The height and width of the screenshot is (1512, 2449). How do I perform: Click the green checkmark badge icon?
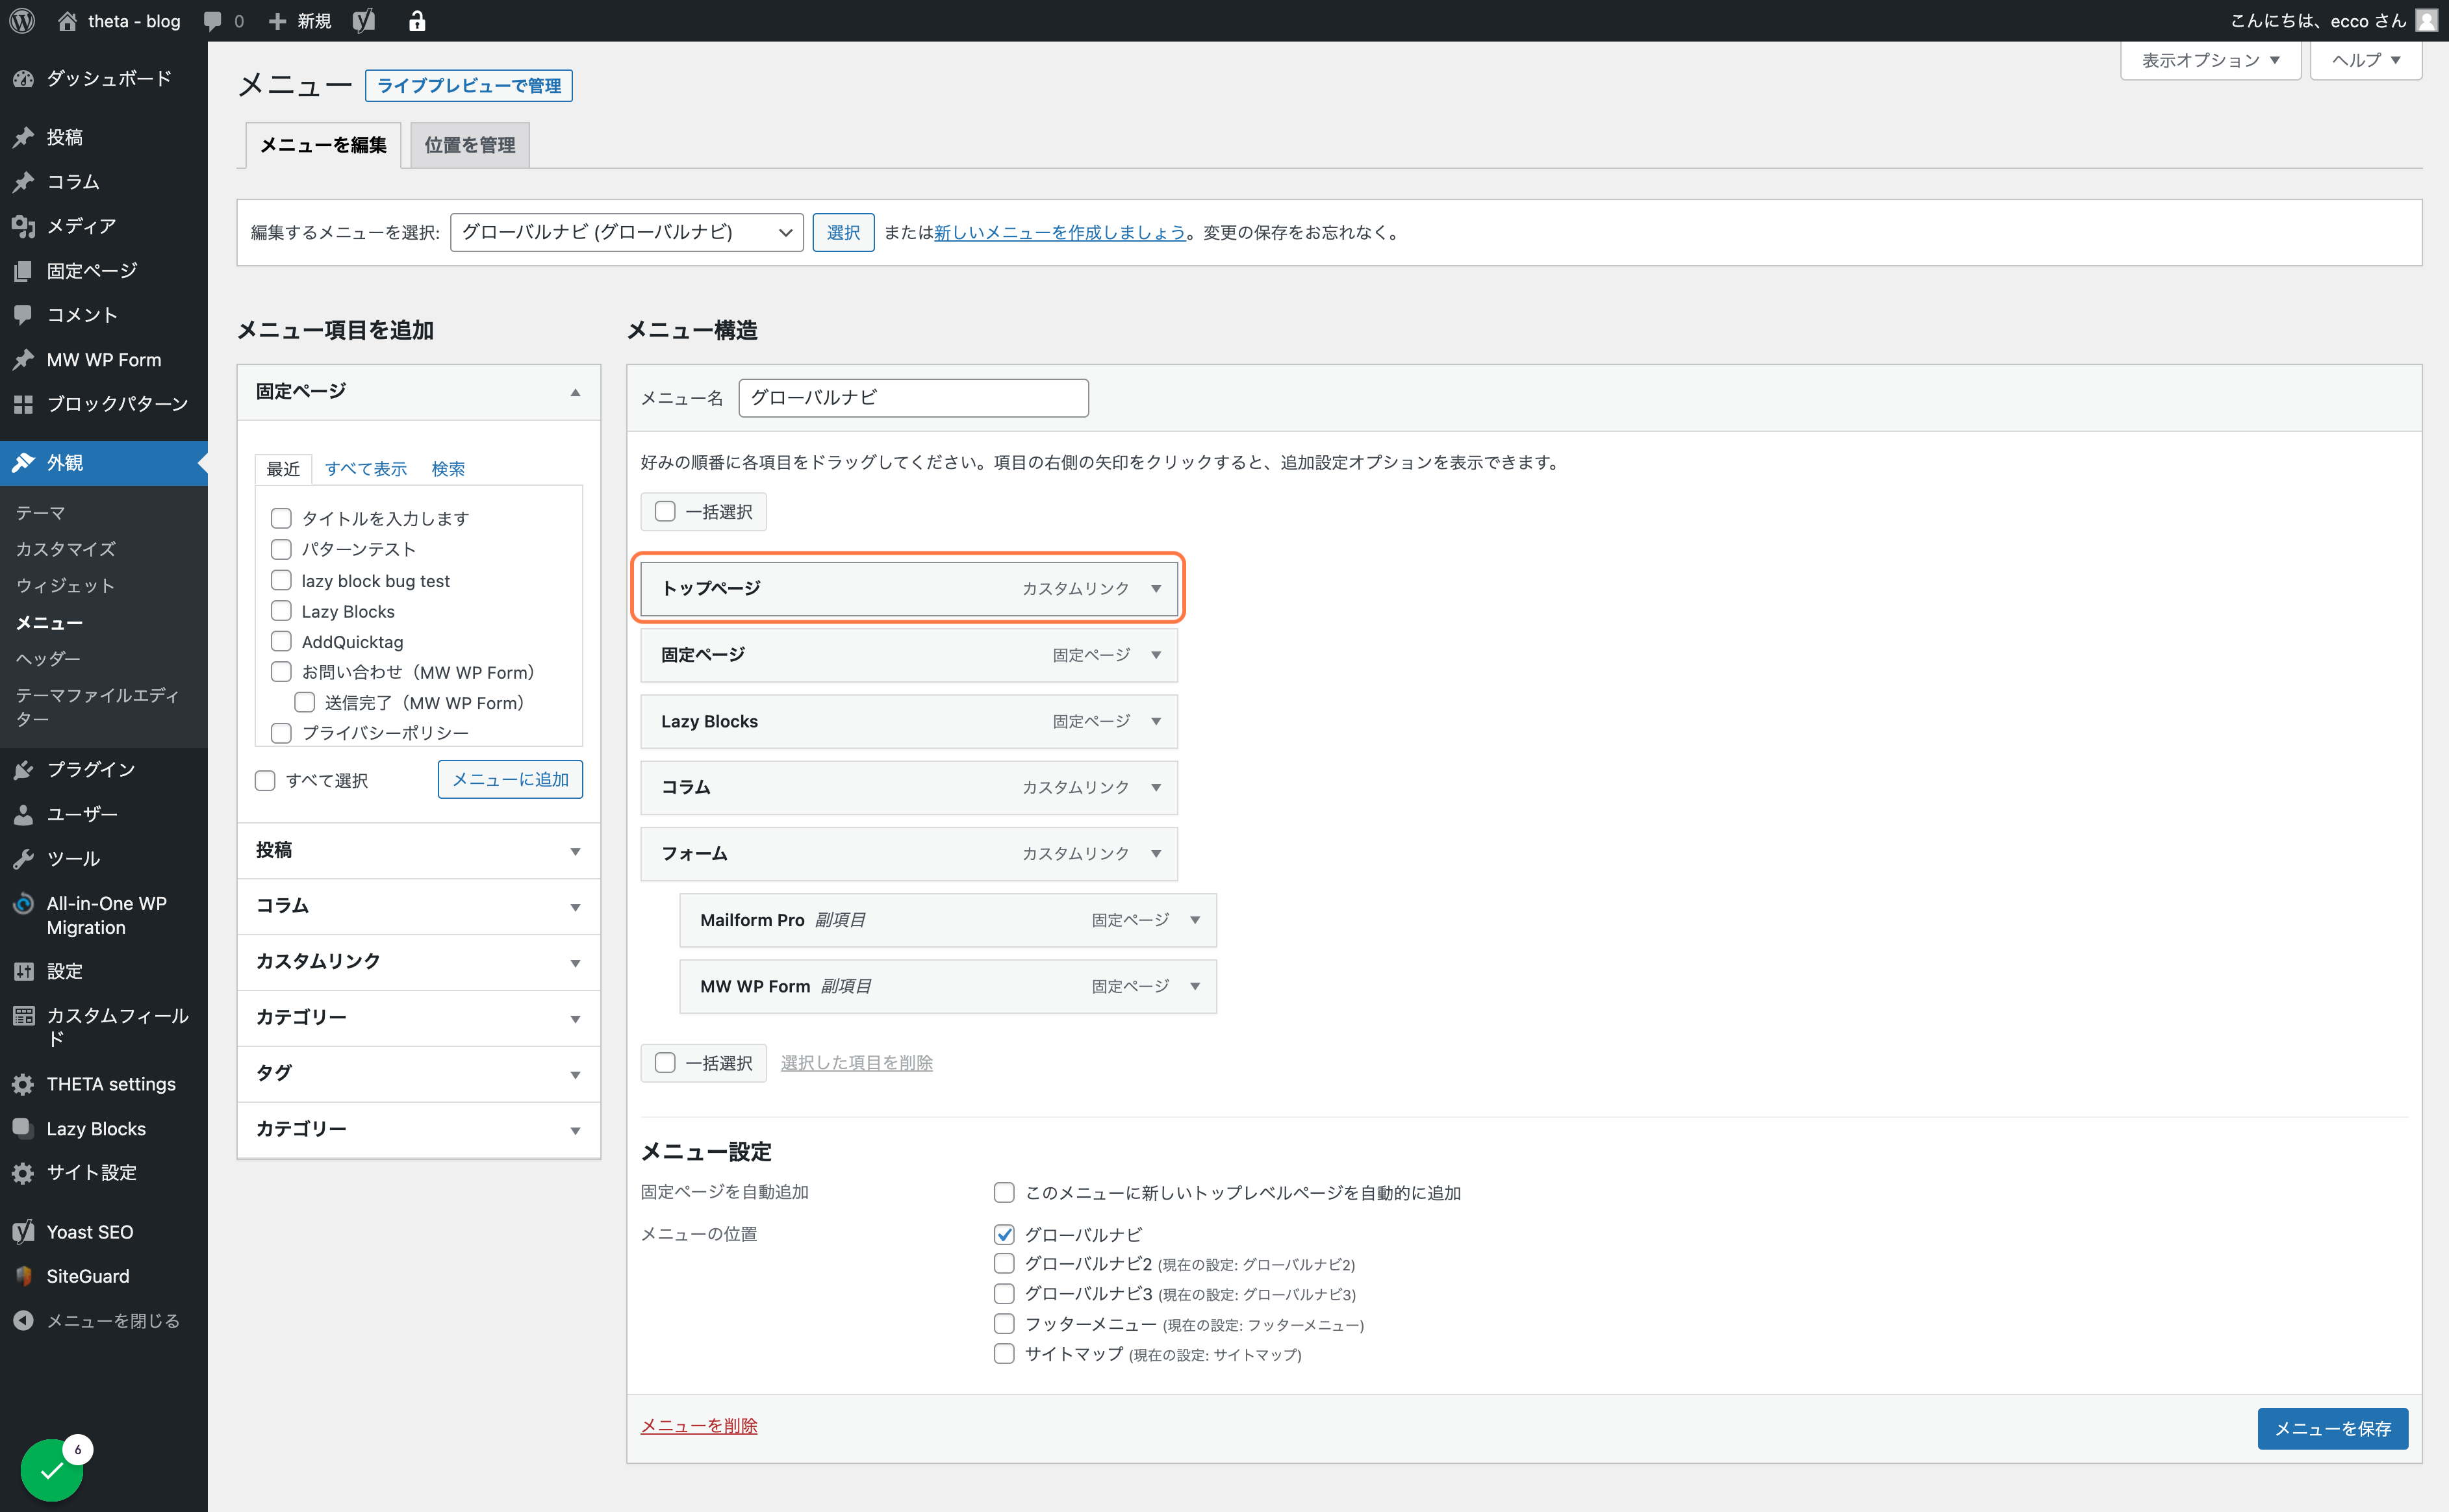(52, 1469)
